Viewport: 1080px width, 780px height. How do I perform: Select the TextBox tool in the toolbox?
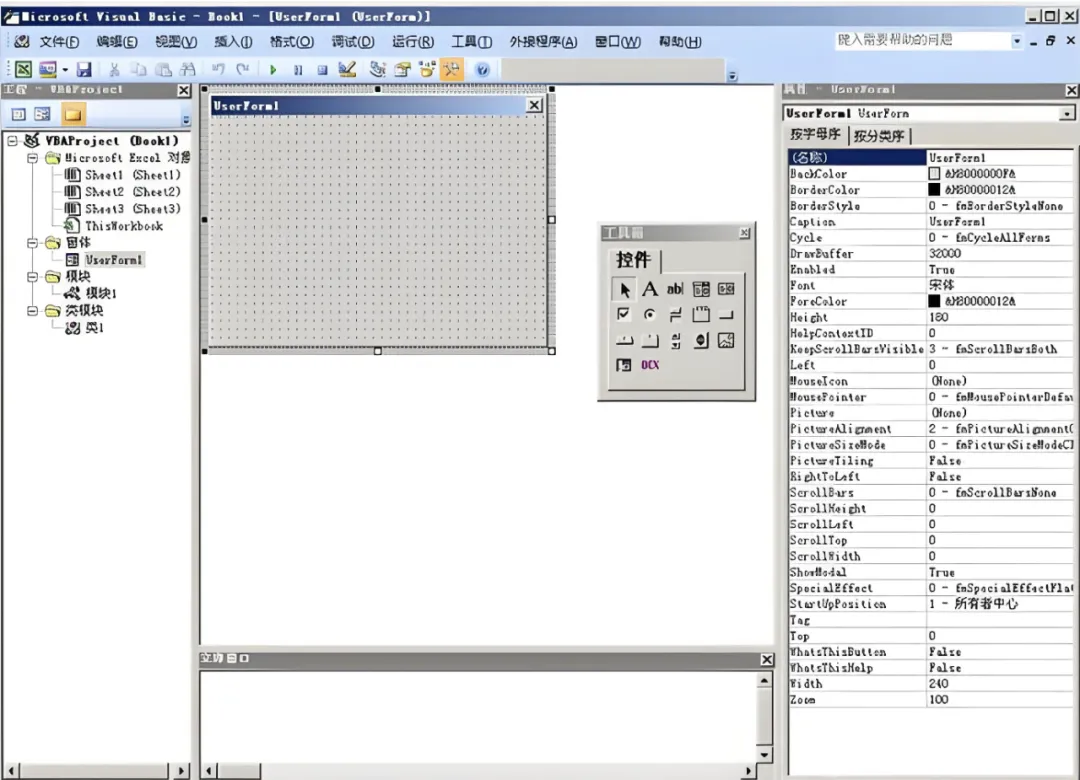(x=675, y=289)
